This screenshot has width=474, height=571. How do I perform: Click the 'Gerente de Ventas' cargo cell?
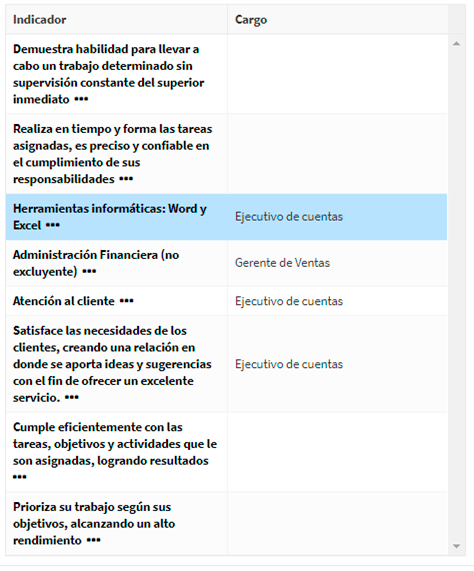click(x=282, y=263)
